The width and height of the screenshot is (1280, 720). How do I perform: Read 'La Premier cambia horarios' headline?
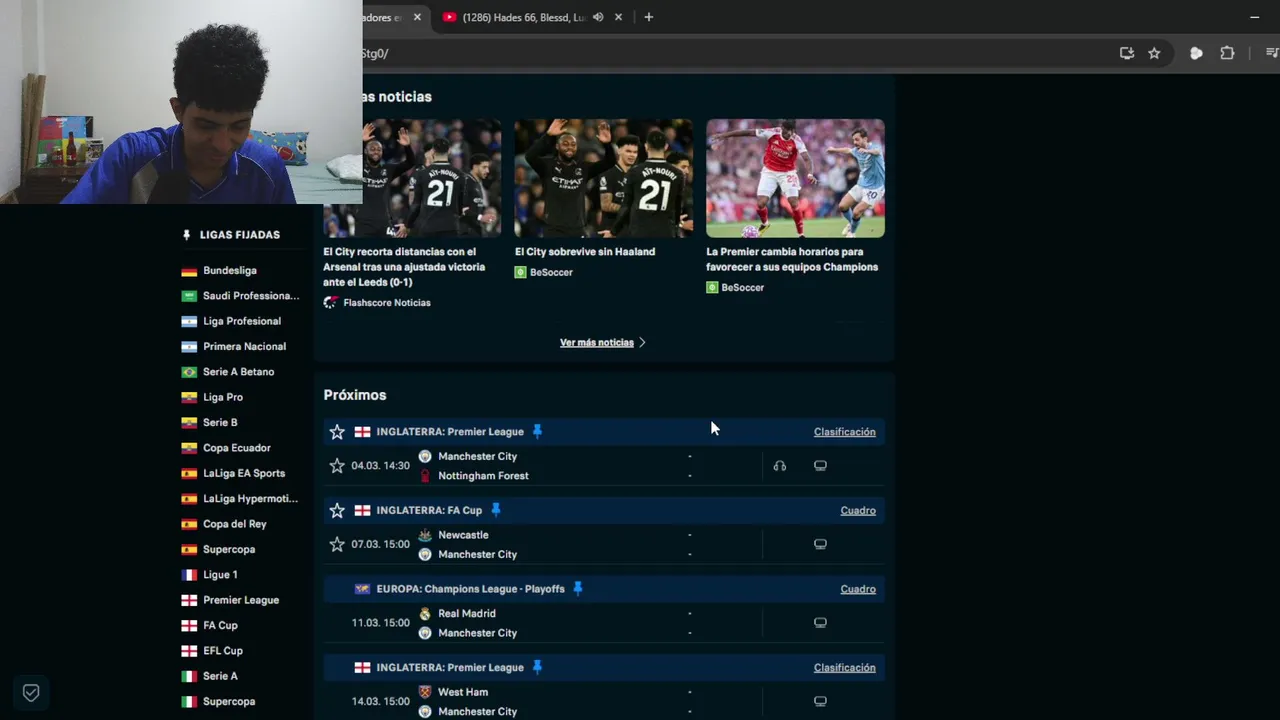pos(792,260)
